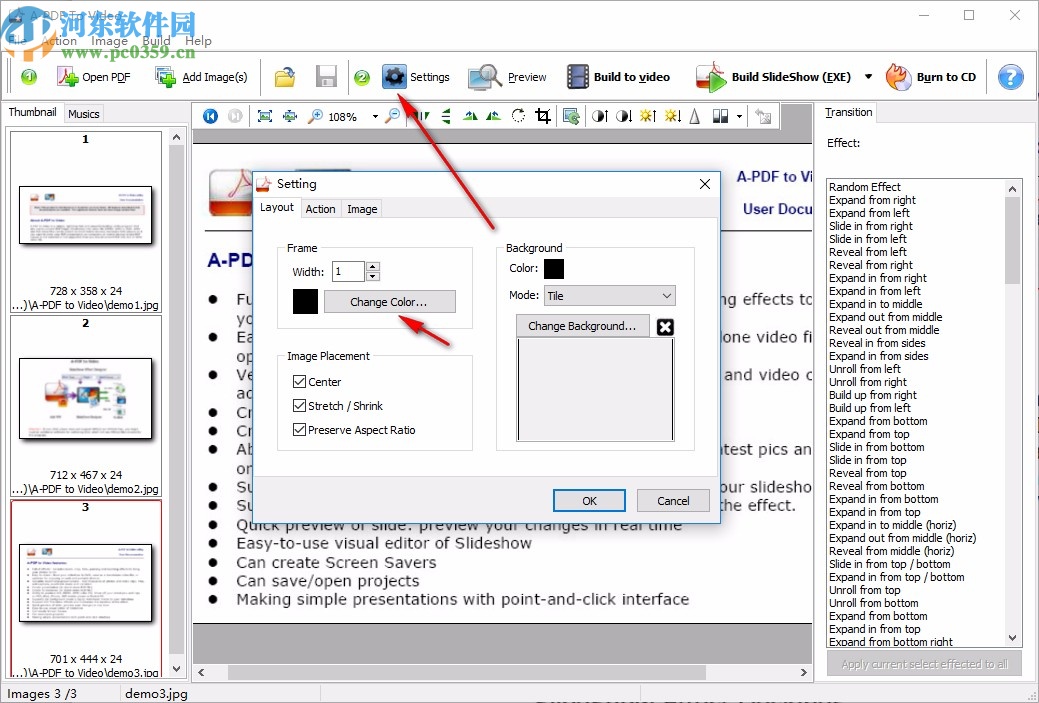Select the Crop tool in the image toolbar
Viewport: 1039px width, 703px height.
pyautogui.click(x=542, y=116)
